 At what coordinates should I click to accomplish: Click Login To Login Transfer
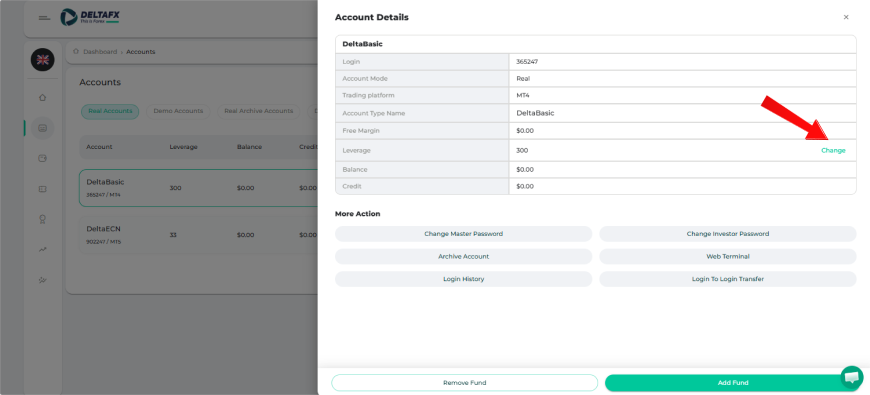[728, 279]
